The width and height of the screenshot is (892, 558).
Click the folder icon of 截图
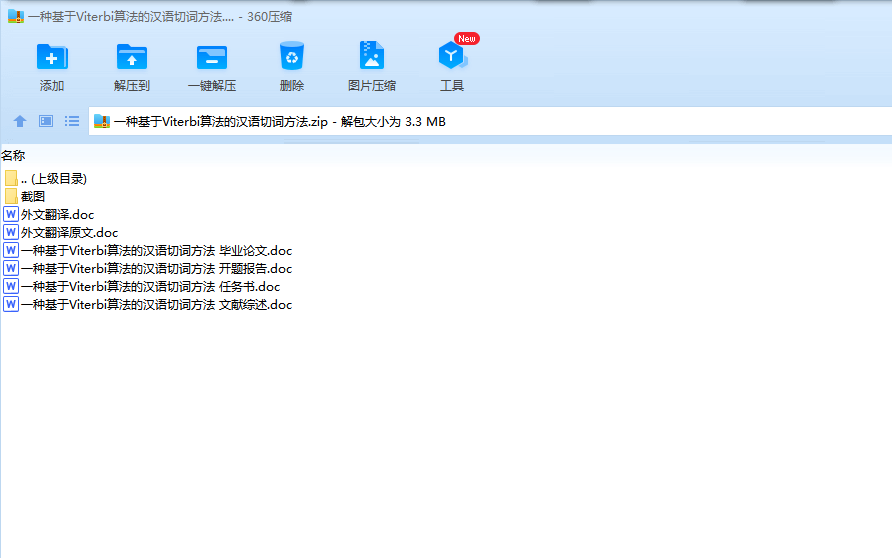coord(11,196)
